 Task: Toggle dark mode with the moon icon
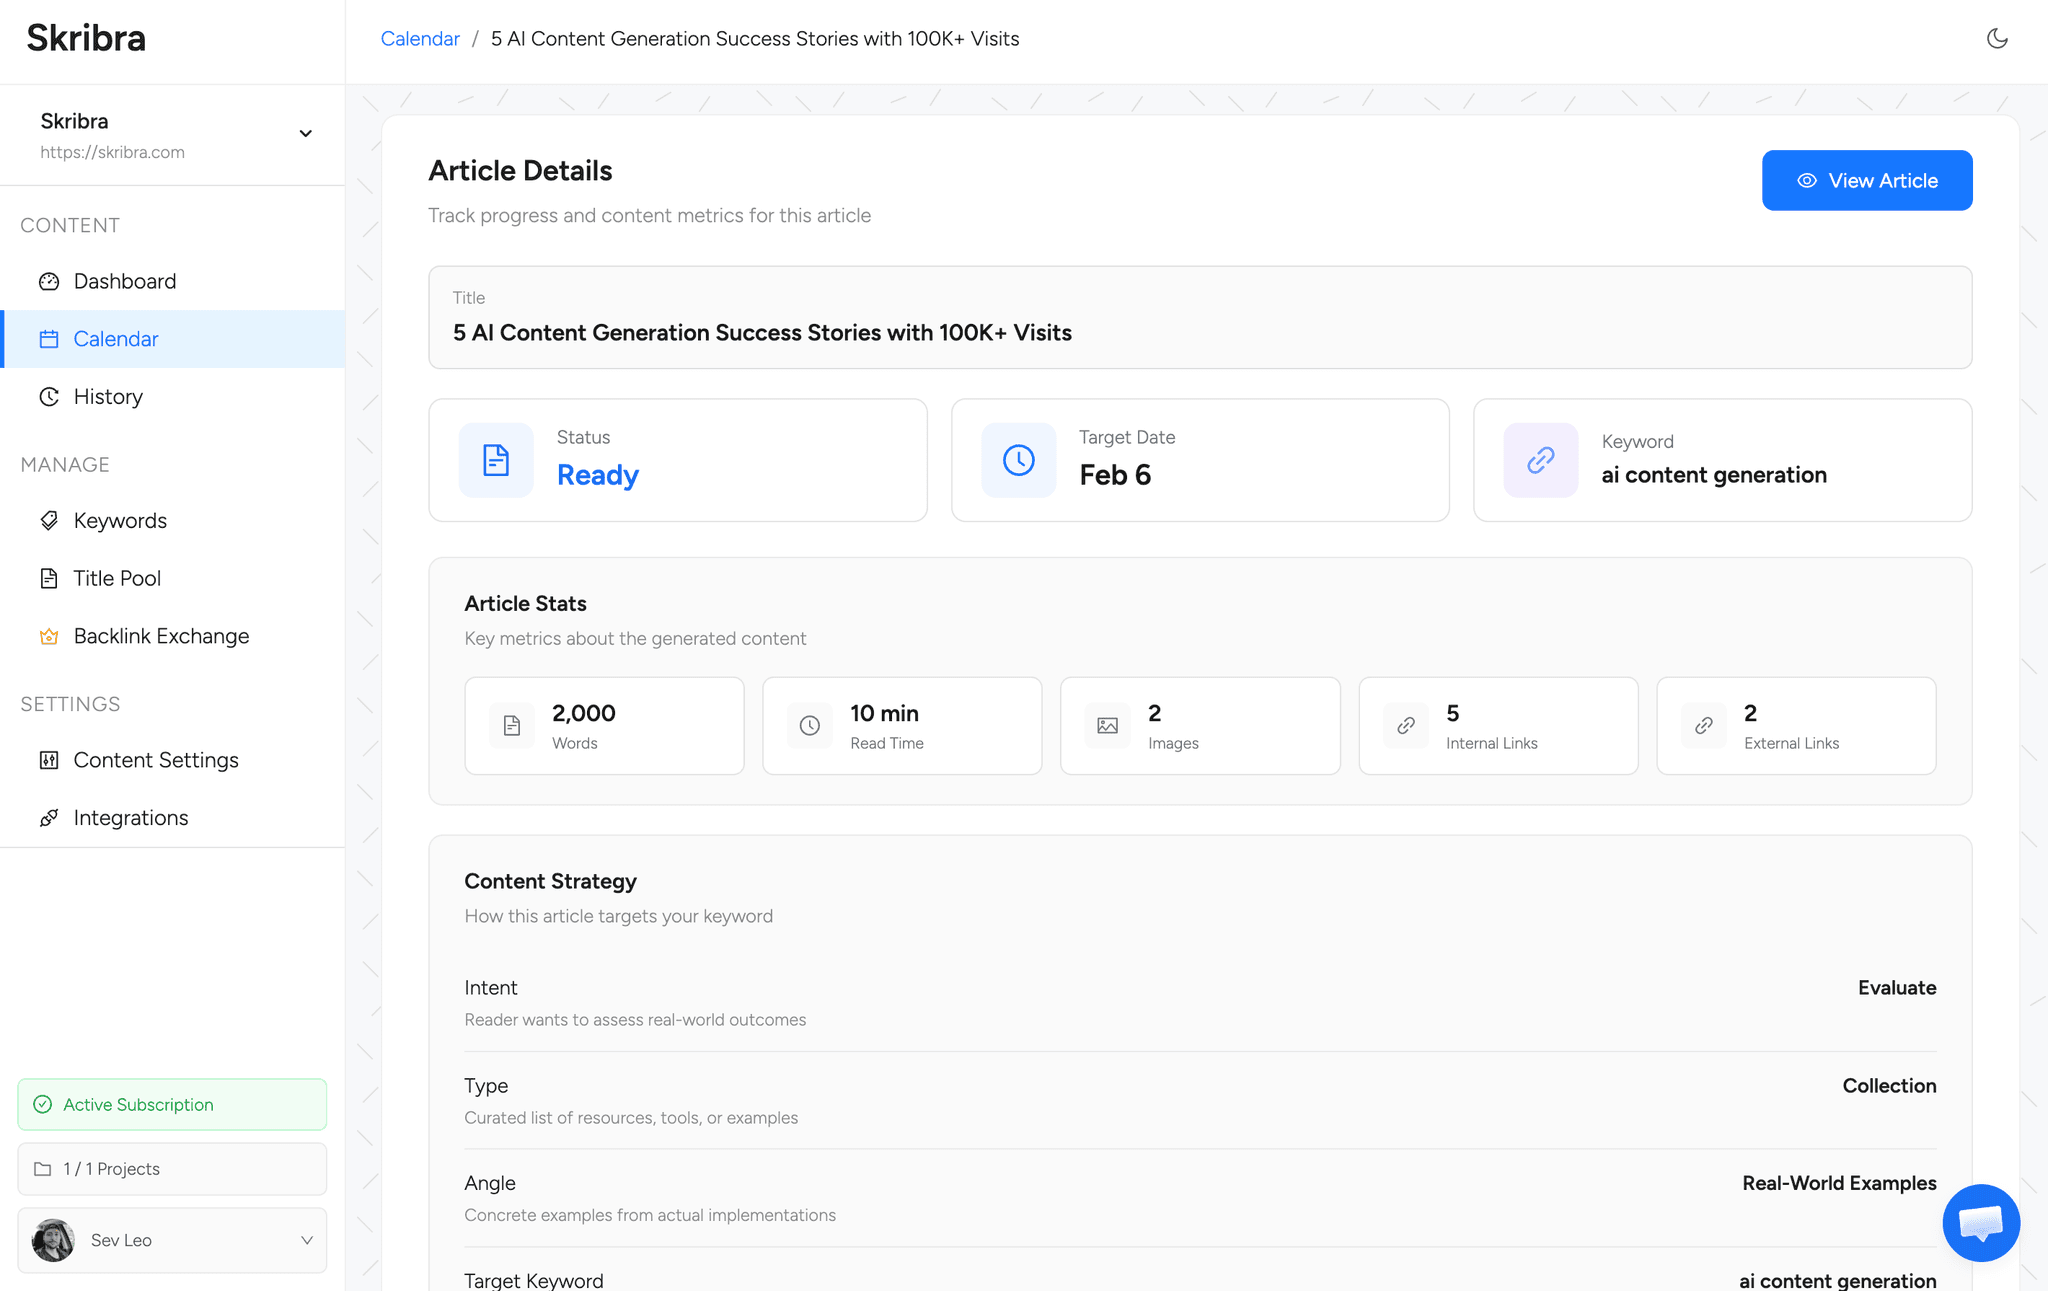tap(1997, 38)
